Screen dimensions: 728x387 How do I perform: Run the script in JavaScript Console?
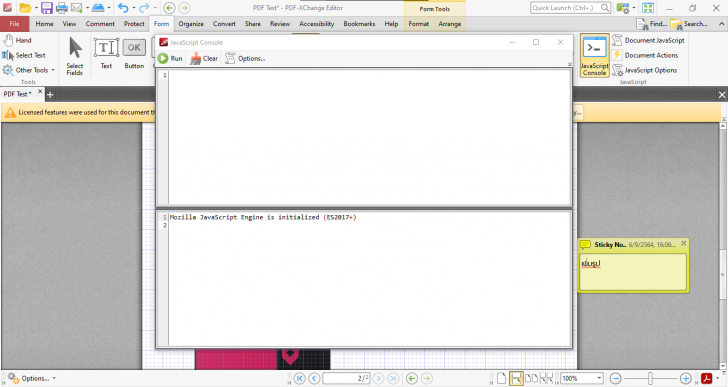coord(170,58)
